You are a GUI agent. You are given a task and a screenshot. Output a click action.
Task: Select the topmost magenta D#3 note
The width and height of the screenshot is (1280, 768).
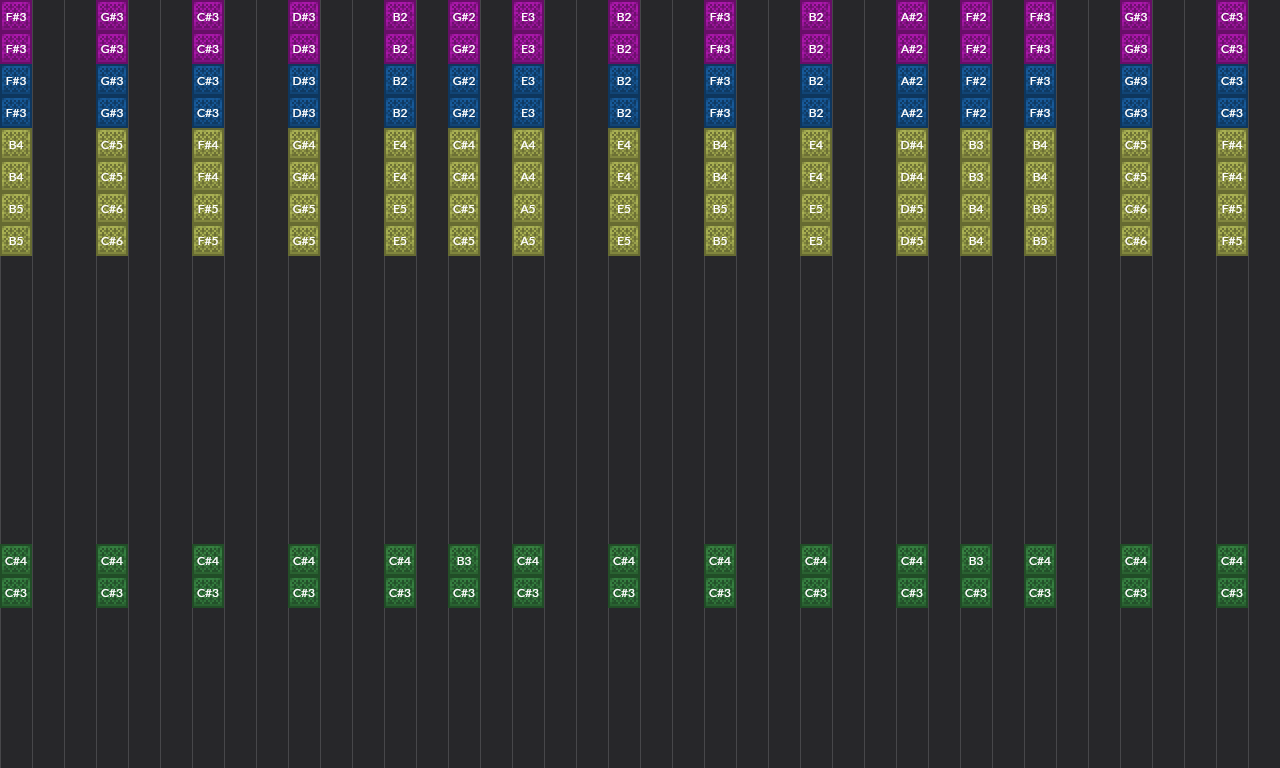coord(304,17)
